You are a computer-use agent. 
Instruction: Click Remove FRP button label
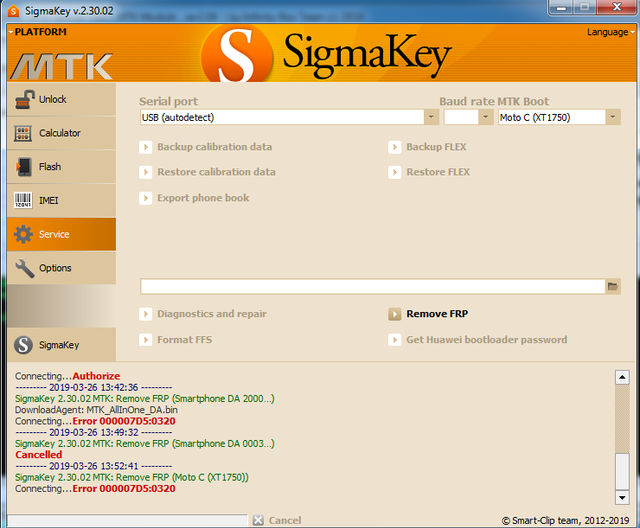click(x=437, y=314)
